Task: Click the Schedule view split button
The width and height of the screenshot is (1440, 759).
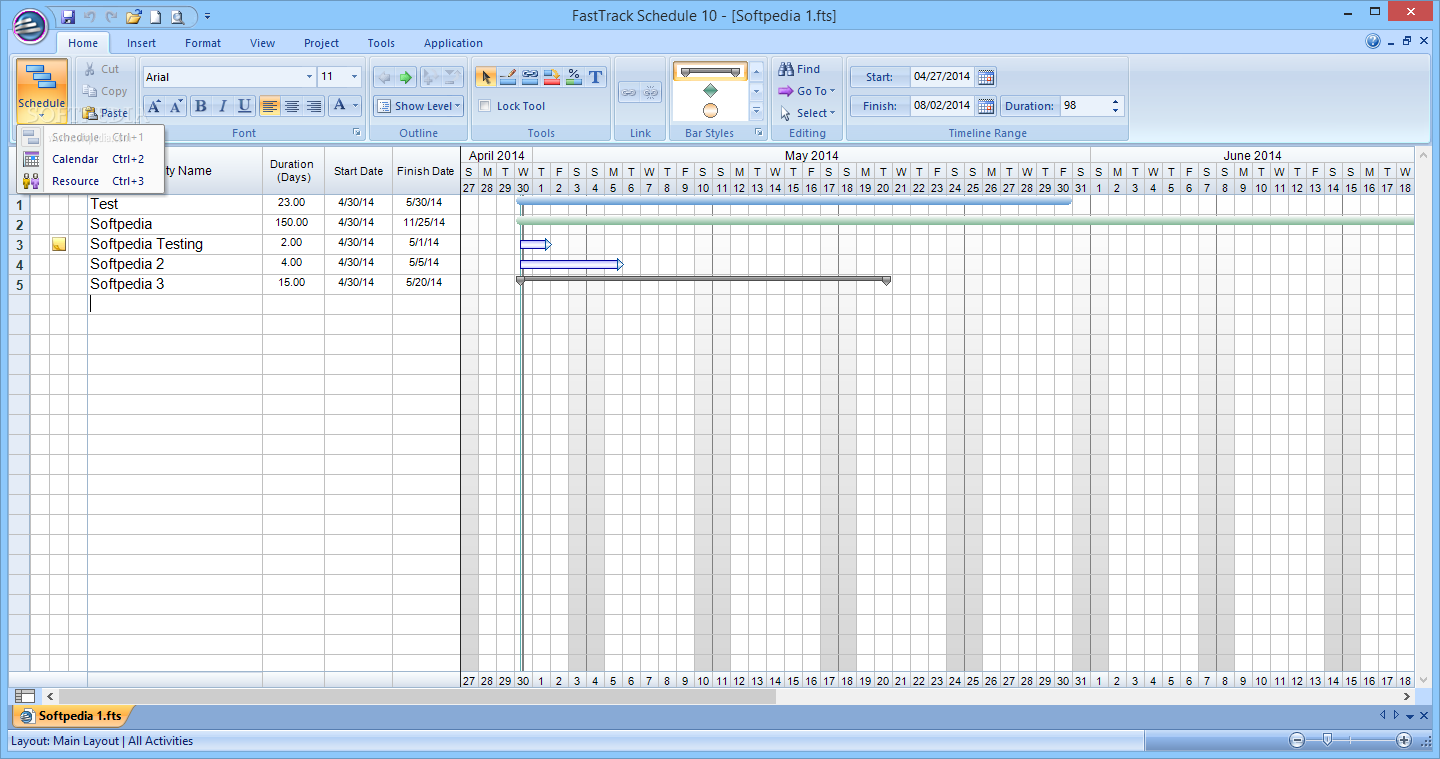Action: click(42, 91)
